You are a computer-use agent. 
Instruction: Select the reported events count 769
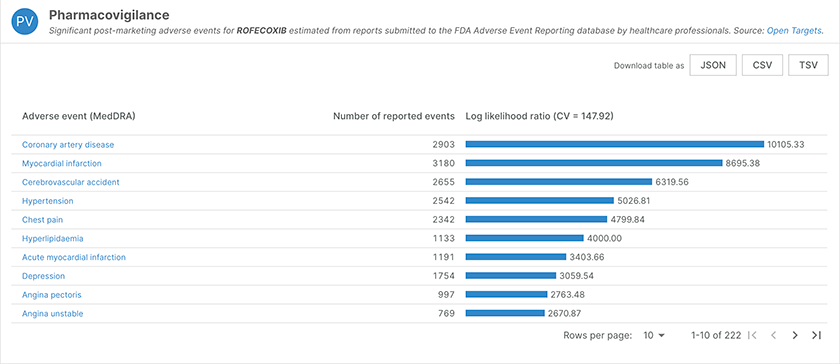[x=446, y=314]
